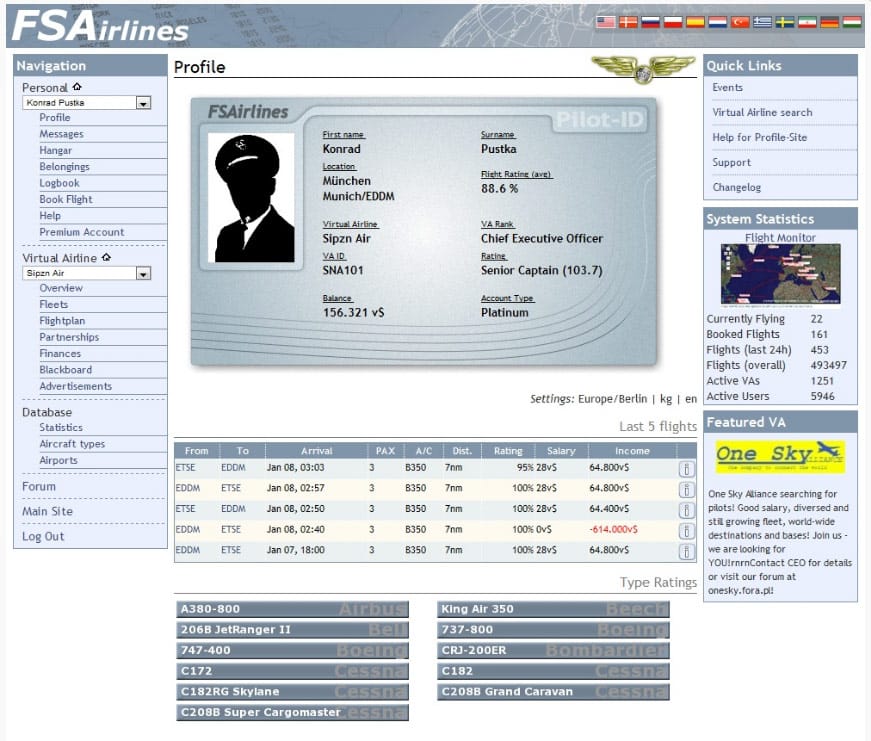Click the golden pilot wings badge
871x741 pixels.
pyautogui.click(x=642, y=69)
